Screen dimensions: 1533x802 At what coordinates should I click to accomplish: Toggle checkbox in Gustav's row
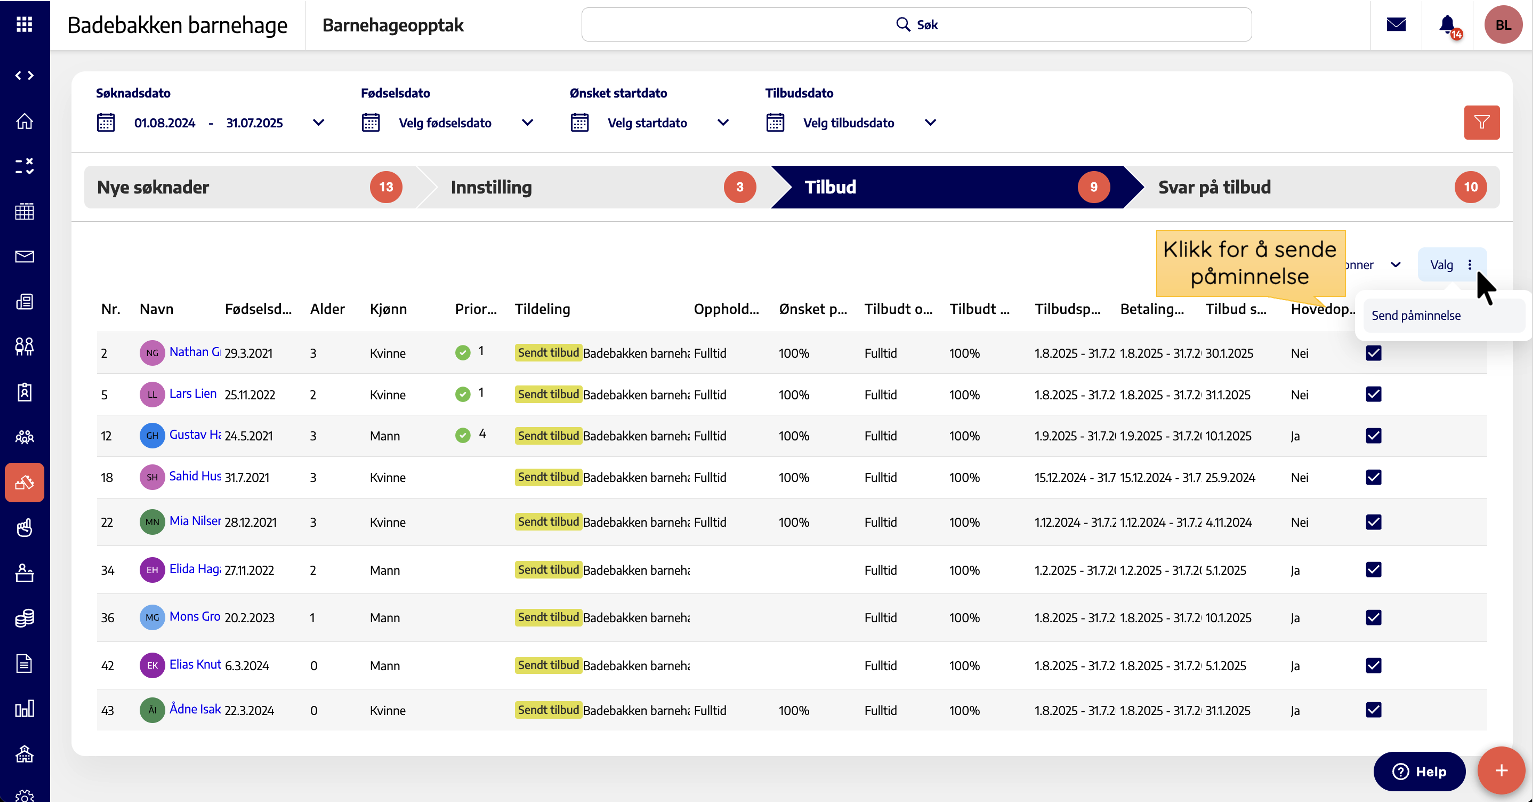point(1373,436)
